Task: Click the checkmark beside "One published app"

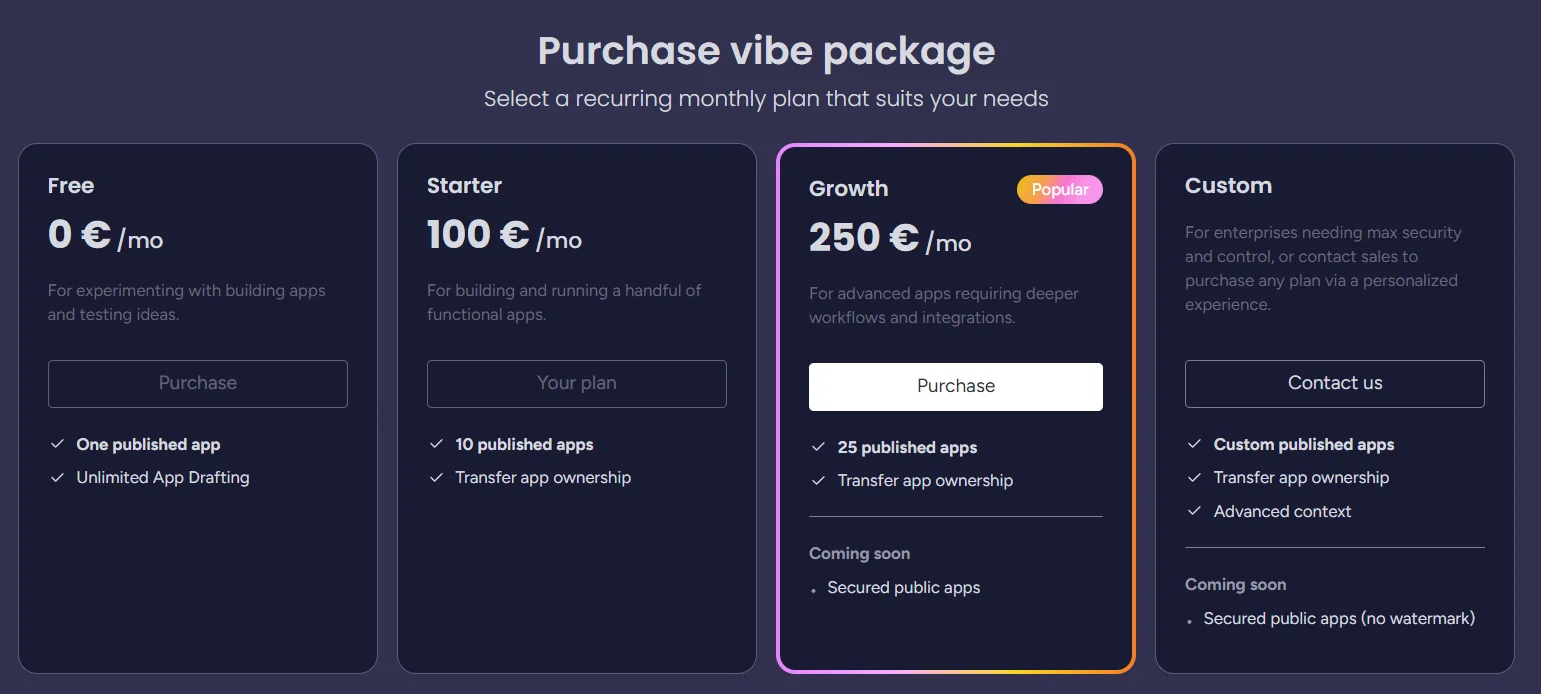Action: 57,444
